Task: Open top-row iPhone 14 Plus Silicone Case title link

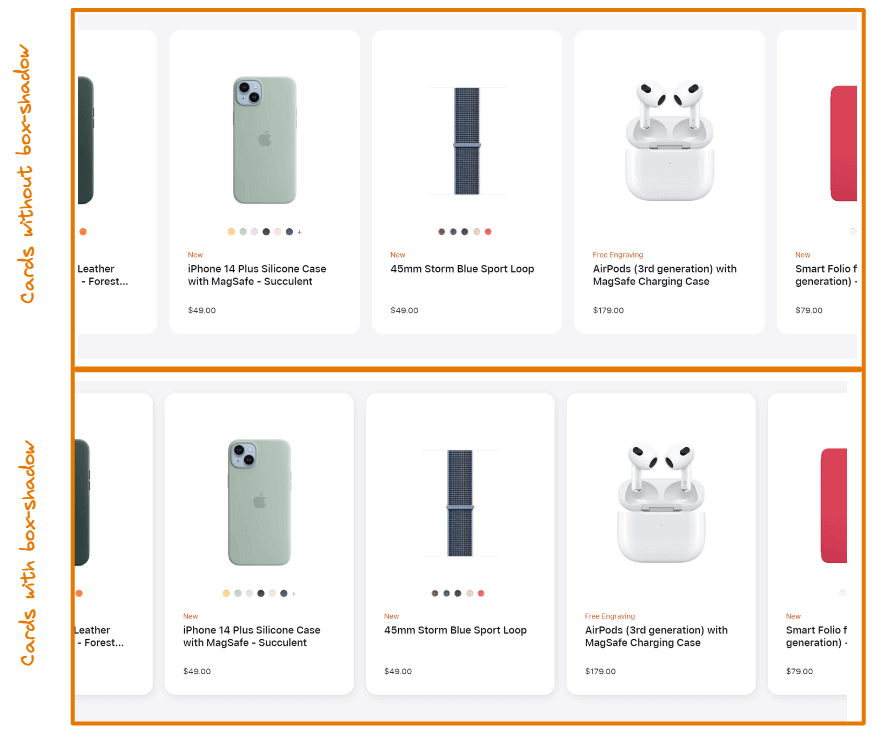Action: [257, 275]
